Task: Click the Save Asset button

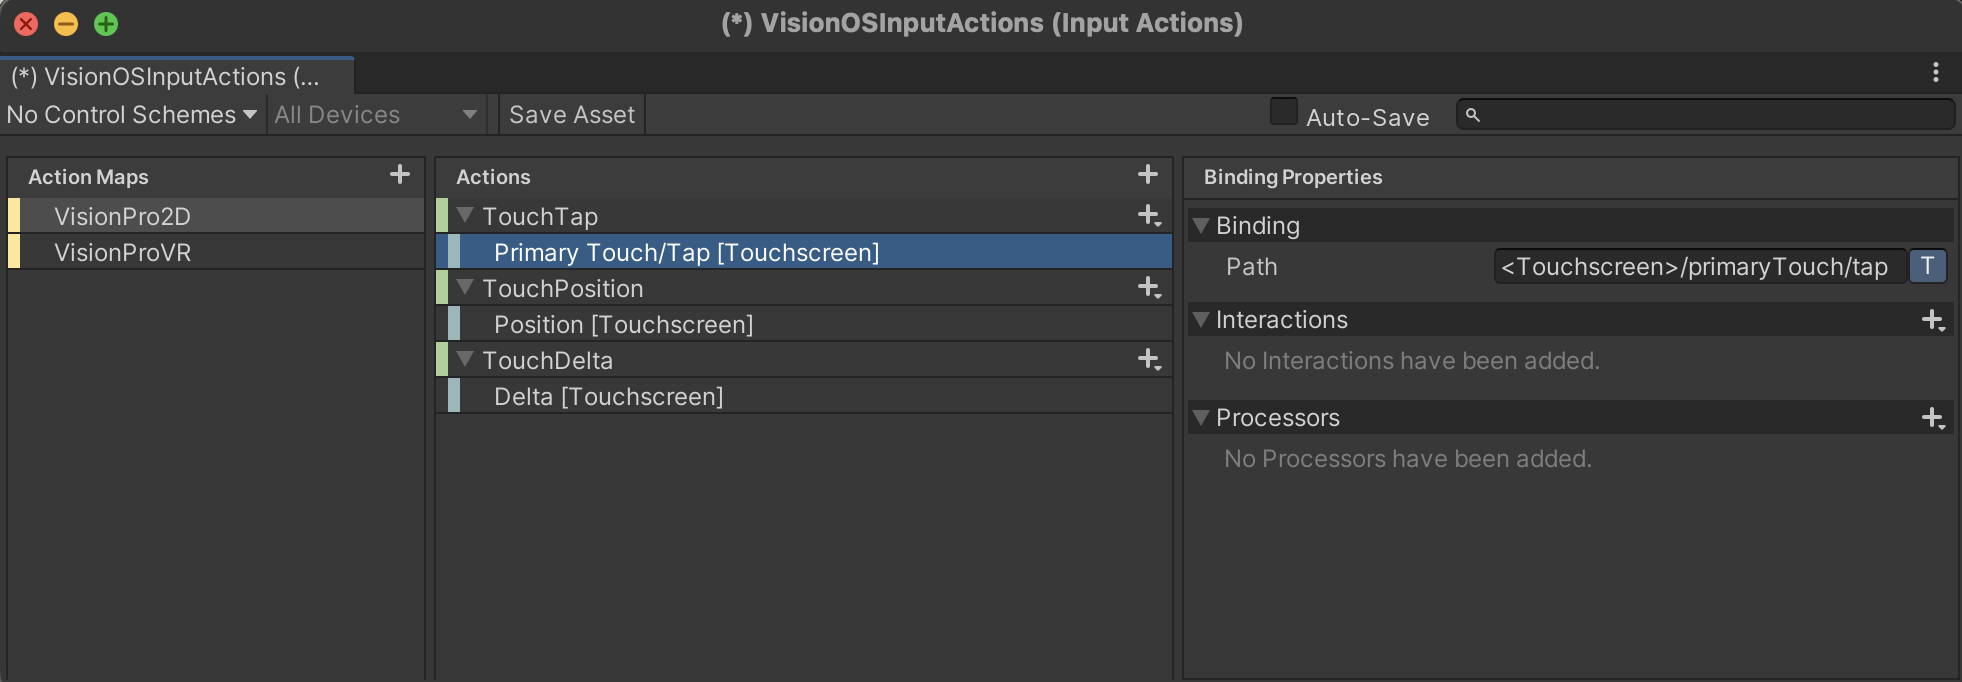Action: tap(572, 115)
